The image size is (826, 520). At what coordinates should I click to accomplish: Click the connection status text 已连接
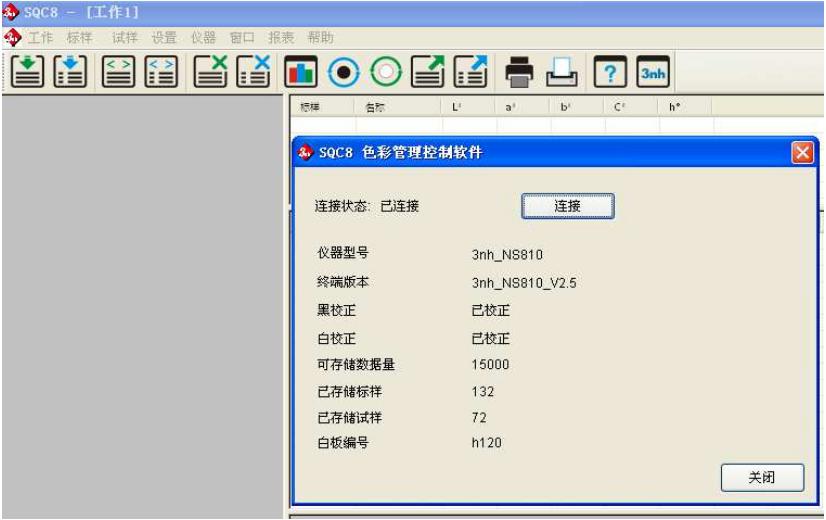click(400, 206)
